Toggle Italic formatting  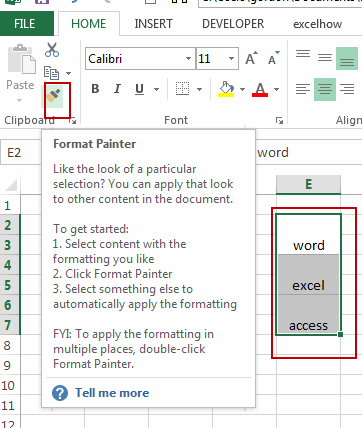[x=117, y=89]
